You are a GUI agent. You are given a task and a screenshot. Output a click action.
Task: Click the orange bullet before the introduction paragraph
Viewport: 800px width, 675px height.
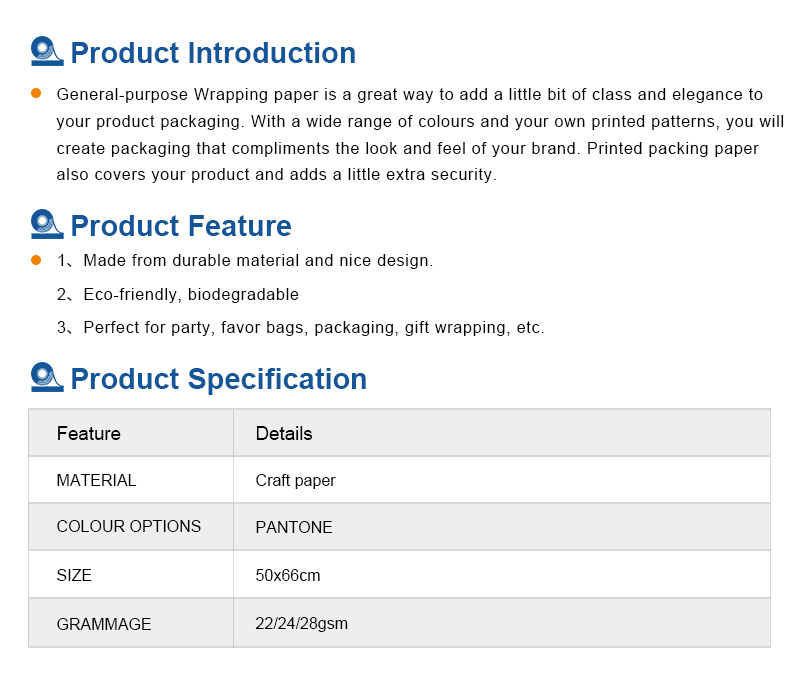tap(36, 93)
